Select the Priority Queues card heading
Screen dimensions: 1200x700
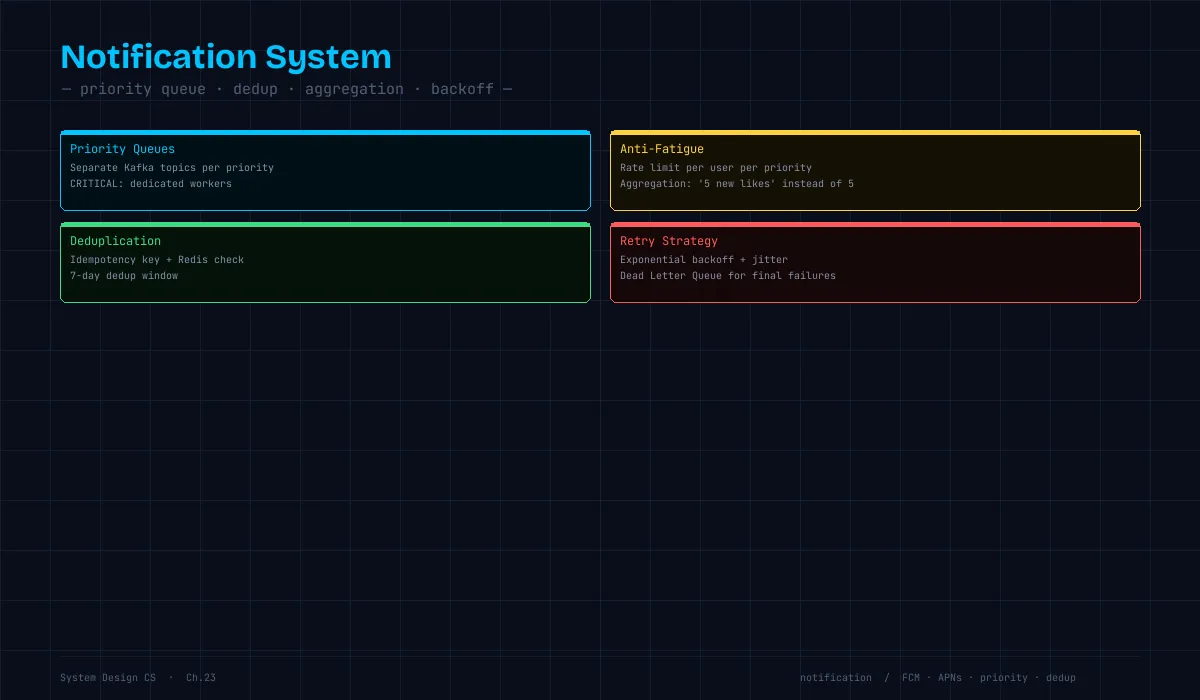point(122,149)
